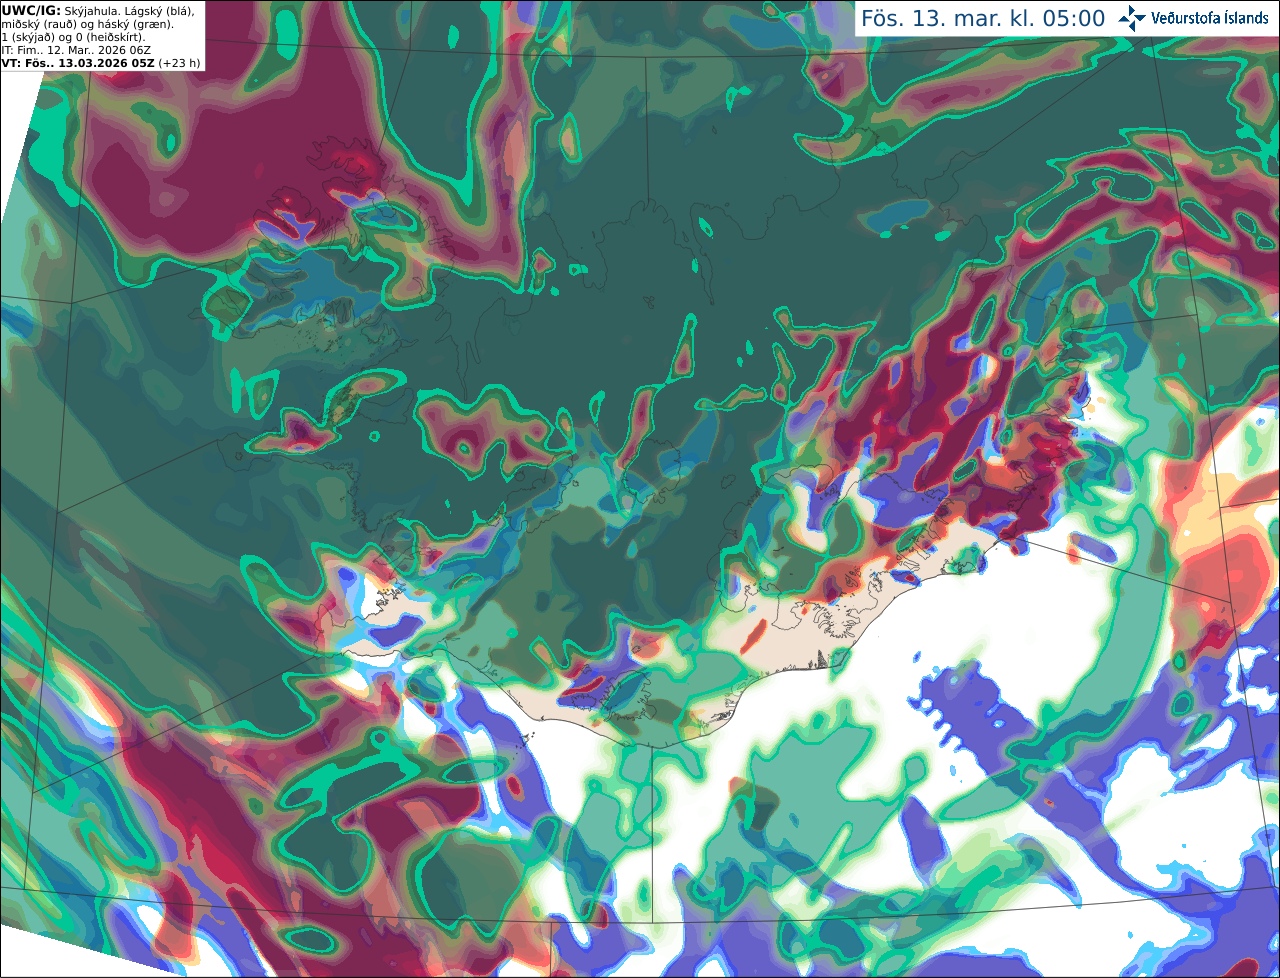Click the 'miðský (rauð) og háský (græn).' line
Viewport: 1280px width, 978px height.
coord(87,23)
